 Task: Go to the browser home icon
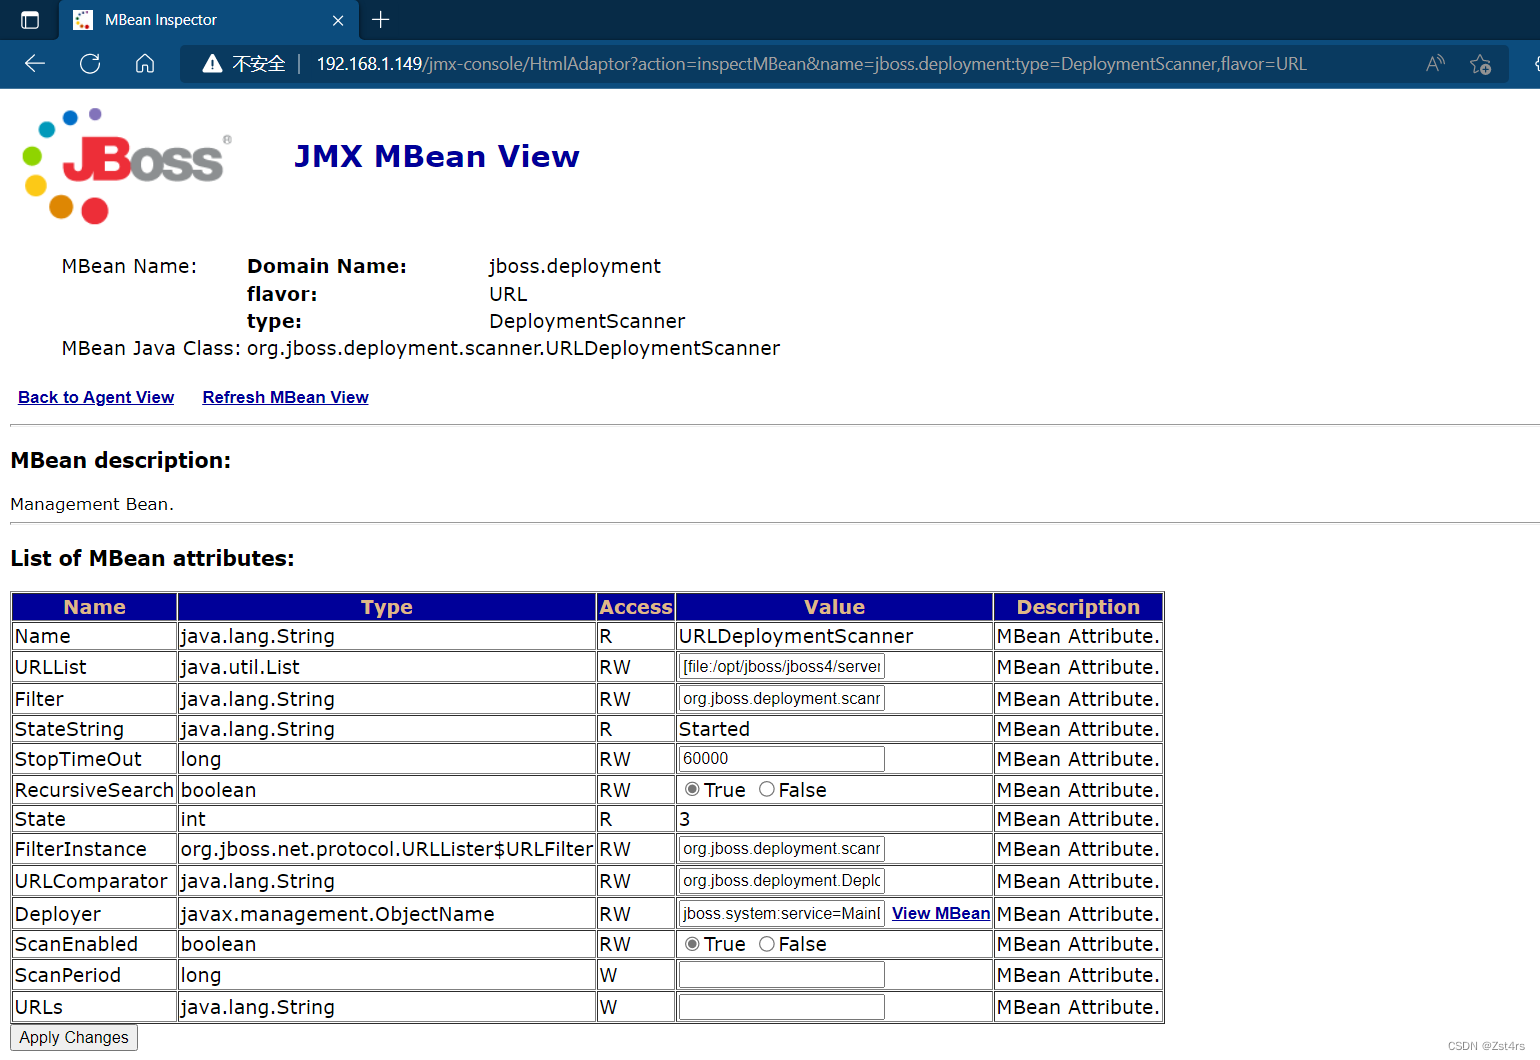click(145, 64)
